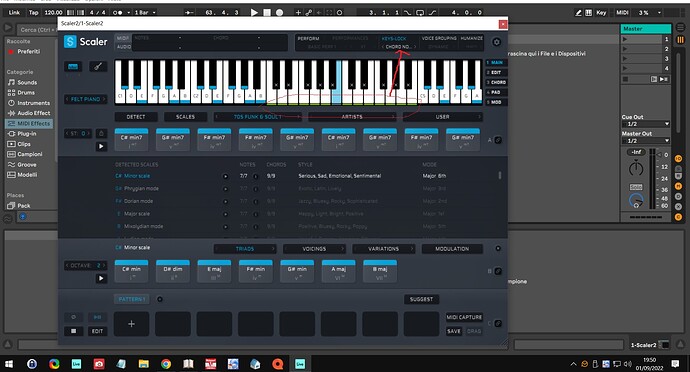This screenshot has width=690, height=372.
Task: Open Drums category in Ableton browser
Action: 21,93
